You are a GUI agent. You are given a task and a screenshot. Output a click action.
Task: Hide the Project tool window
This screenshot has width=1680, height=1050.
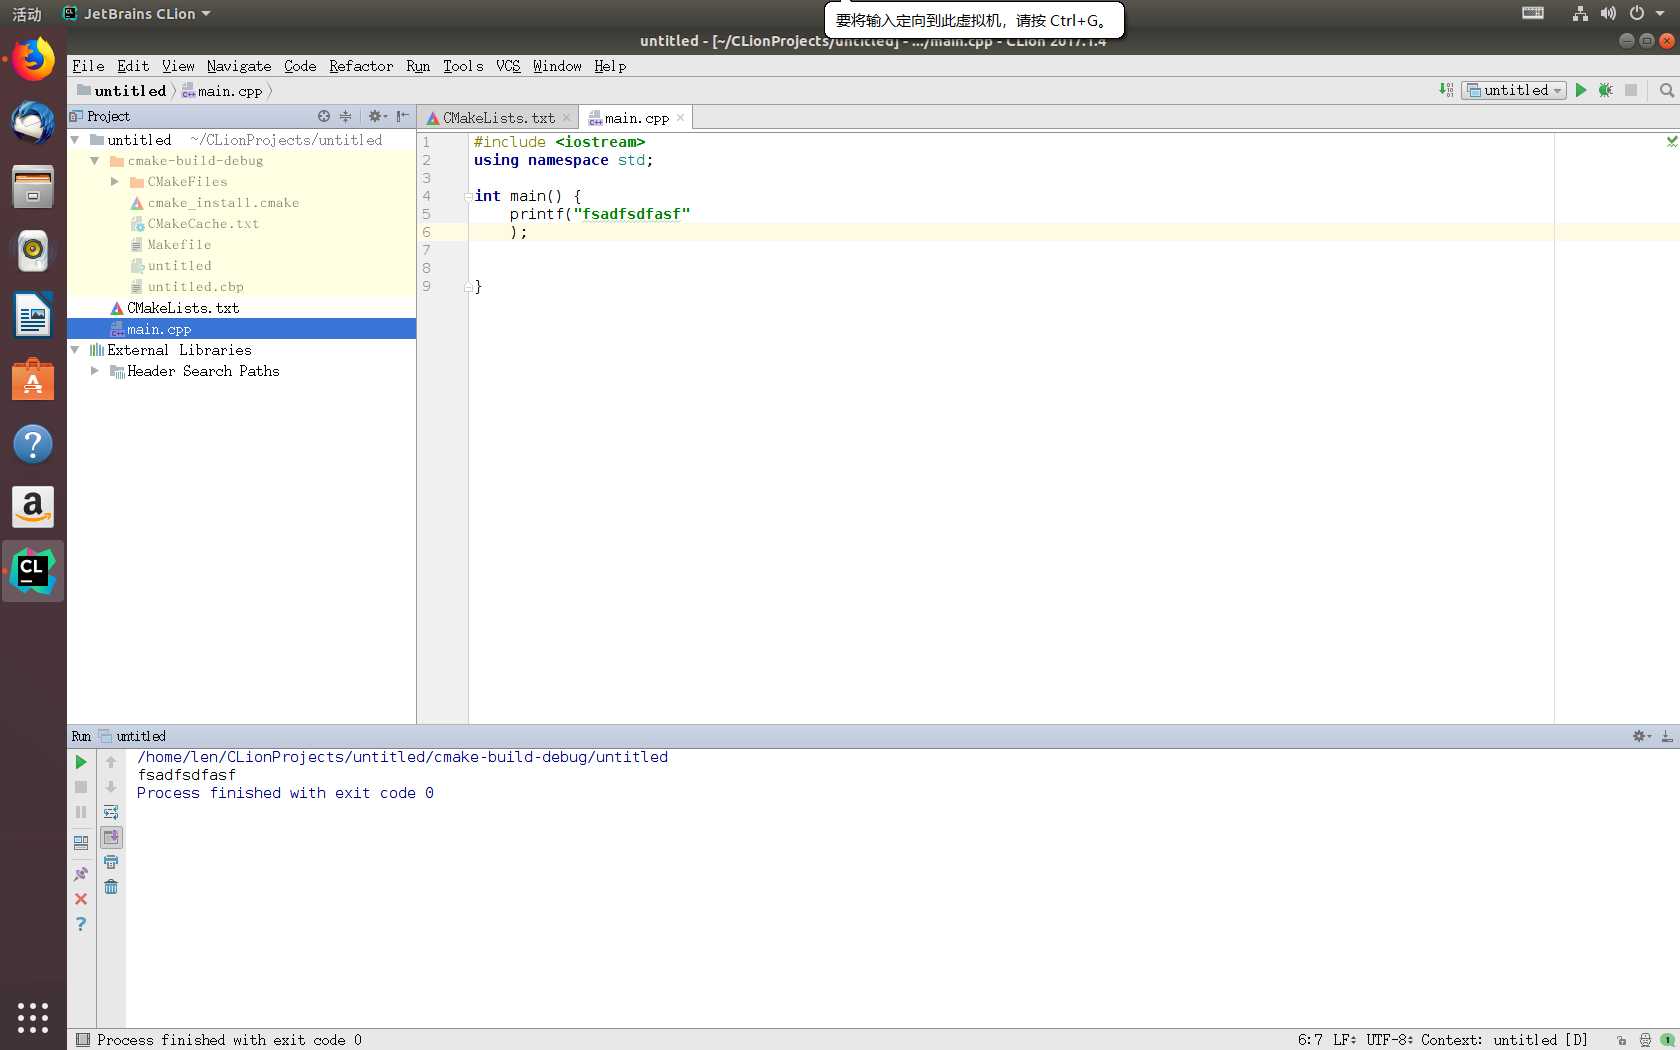[403, 116]
